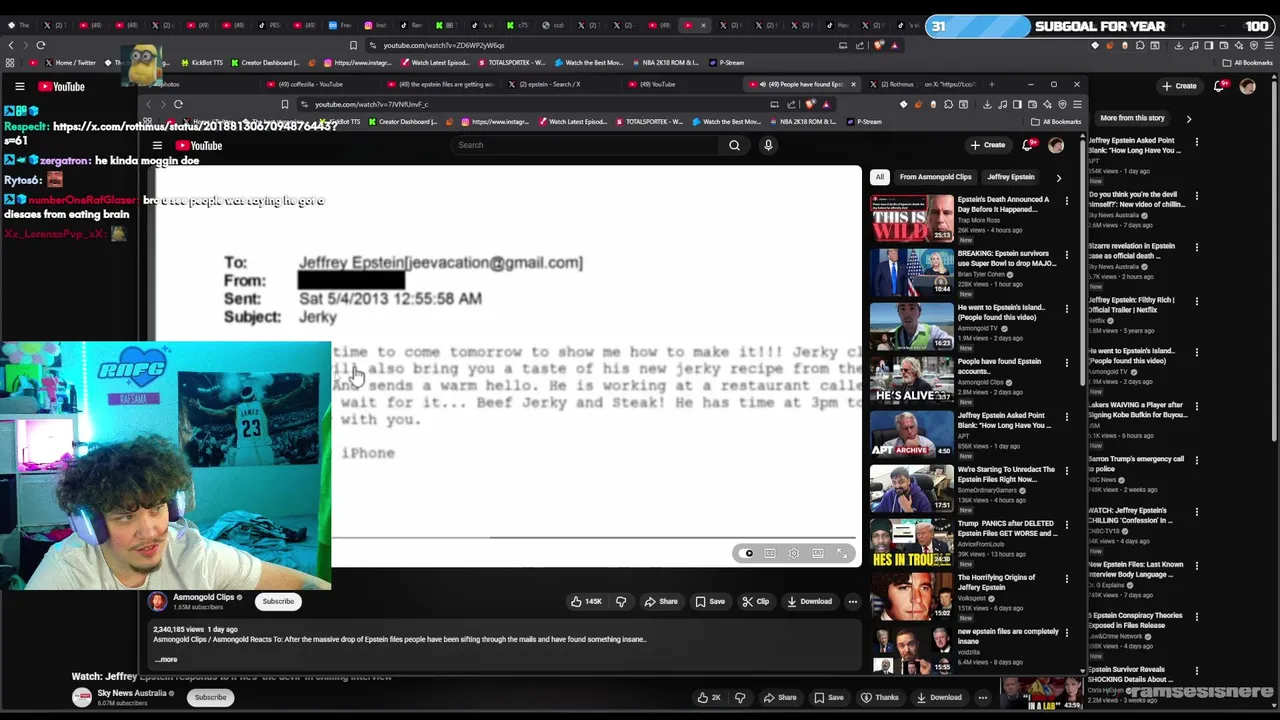The width and height of the screenshot is (1280, 720).
Task: Dislike the Sky News Australia video
Action: 740,697
